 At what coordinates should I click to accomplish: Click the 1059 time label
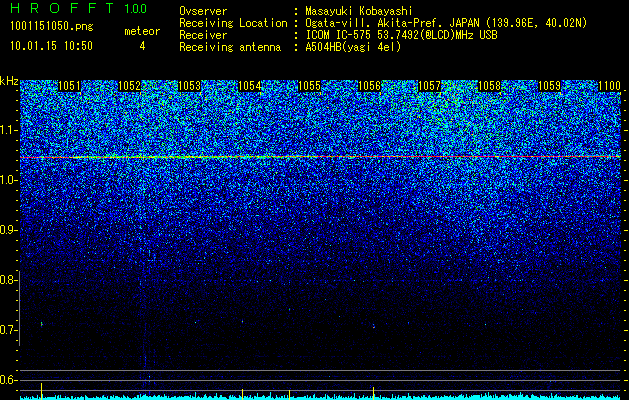coord(549,86)
